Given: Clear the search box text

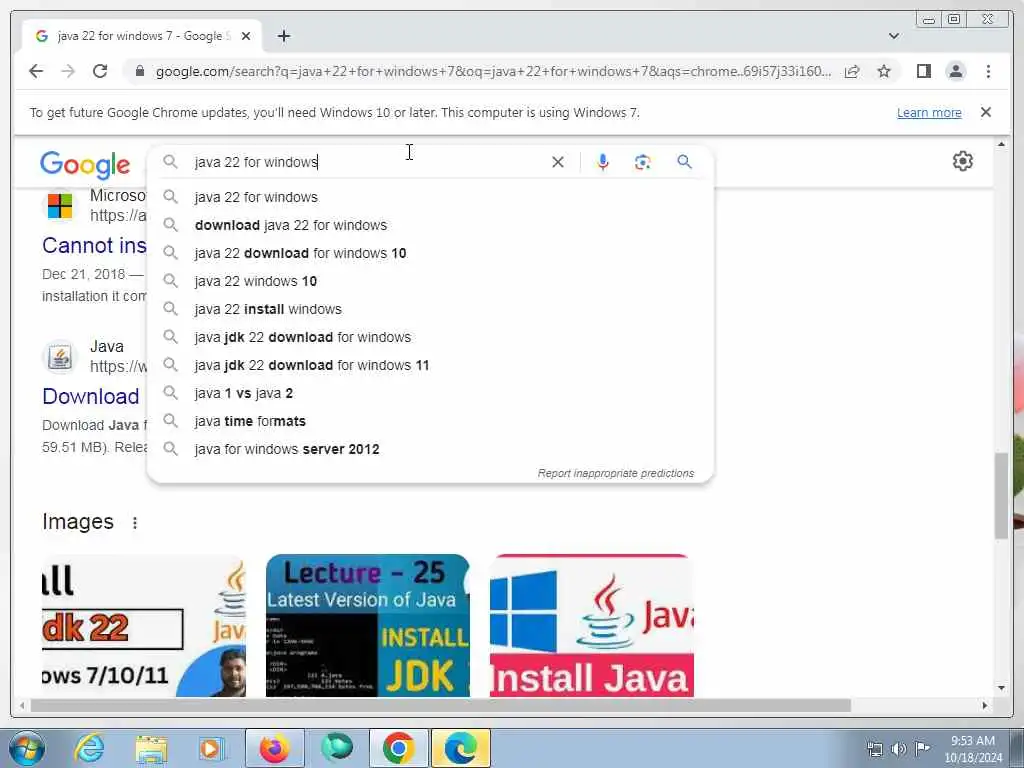Looking at the screenshot, I should pyautogui.click(x=558, y=162).
